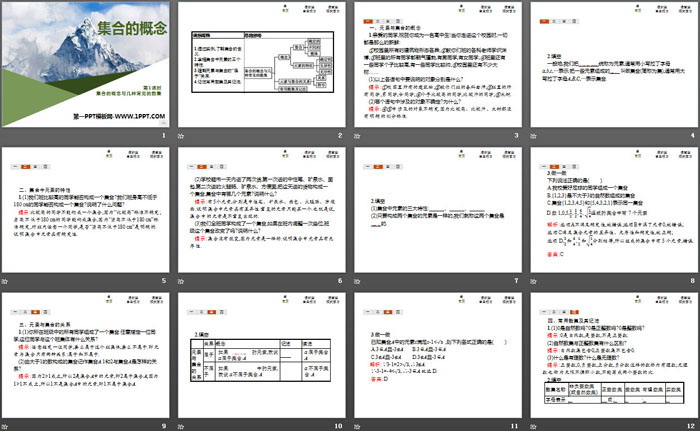
Task: Click the star icon beneath slide 11
Action: 359,426
